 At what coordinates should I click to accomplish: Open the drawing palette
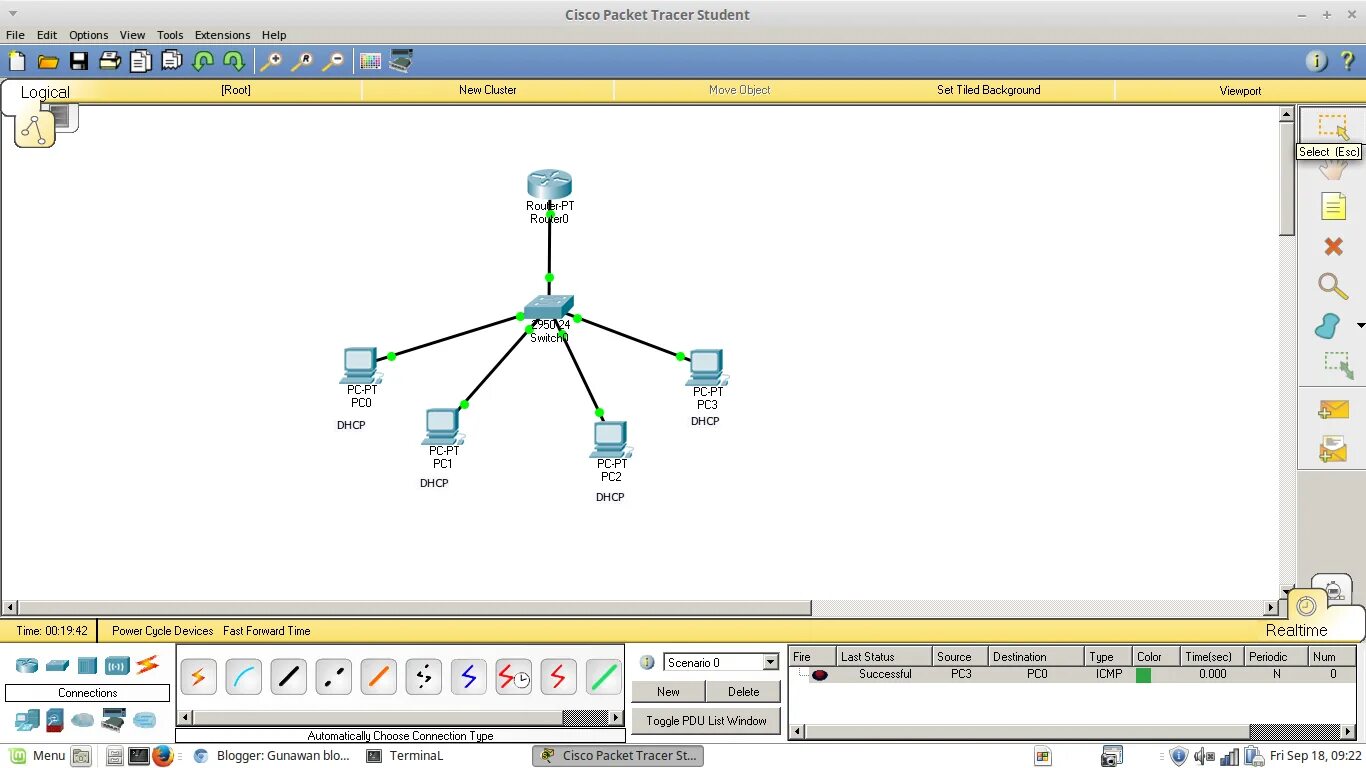[370, 61]
